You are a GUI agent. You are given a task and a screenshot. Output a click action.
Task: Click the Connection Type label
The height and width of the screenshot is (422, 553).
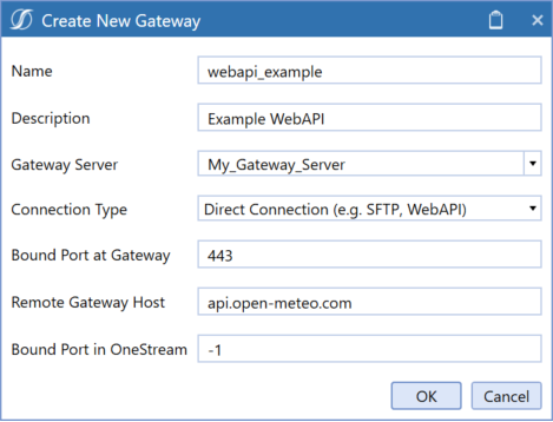pos(69,210)
